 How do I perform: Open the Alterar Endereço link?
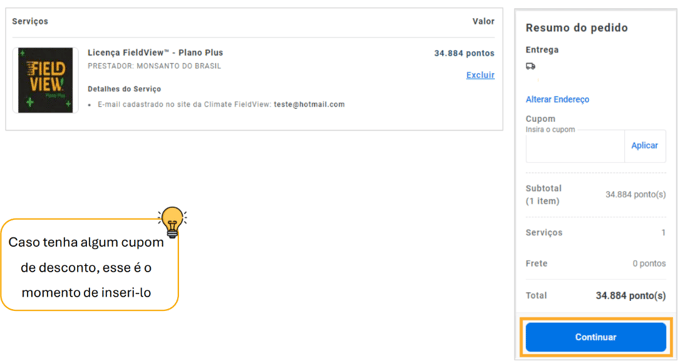(557, 100)
